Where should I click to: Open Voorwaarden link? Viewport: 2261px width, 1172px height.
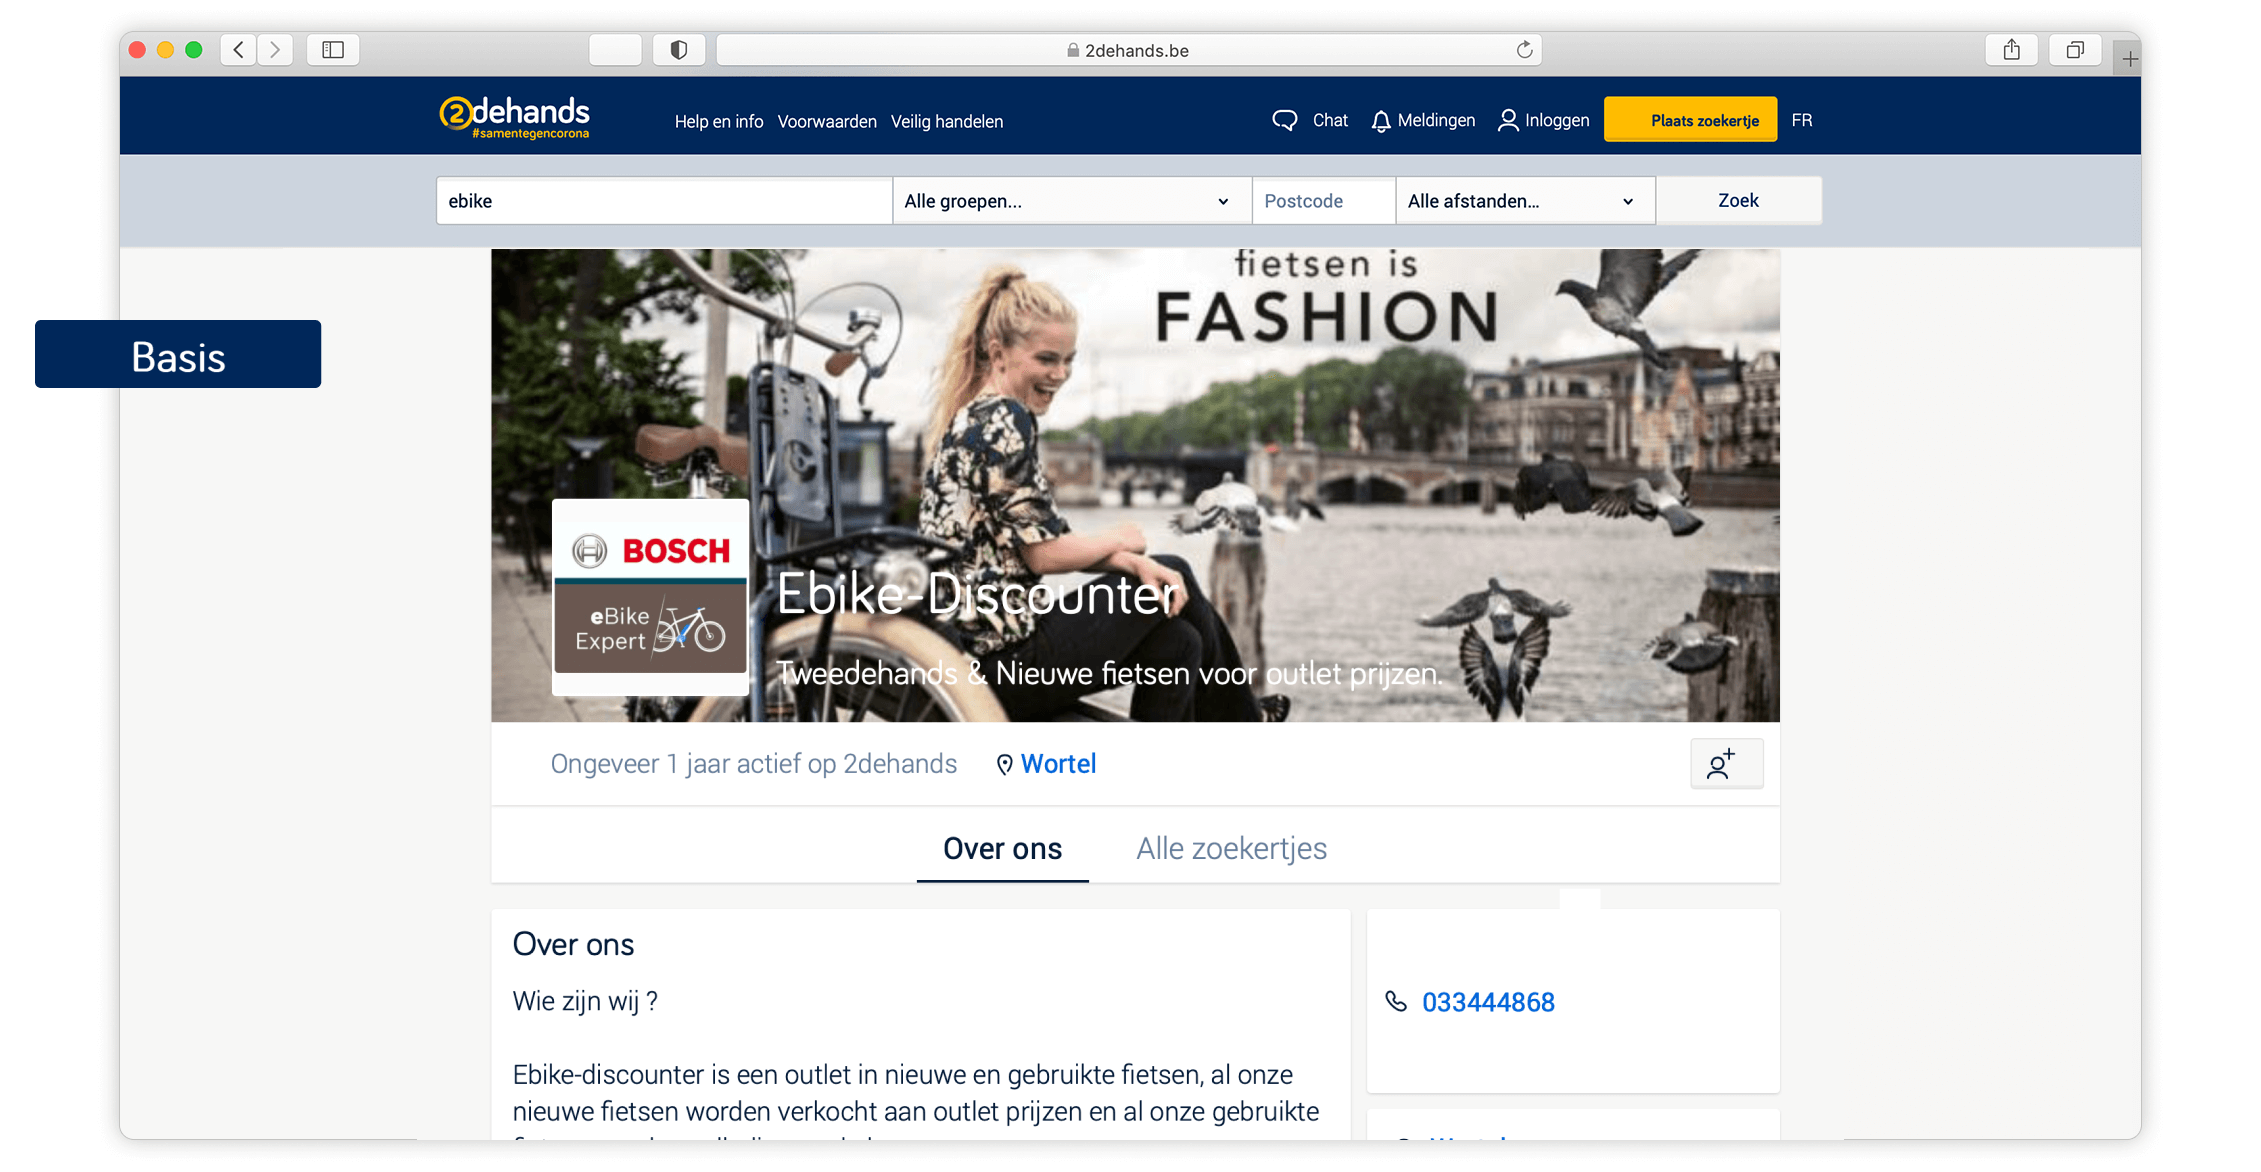coord(827,122)
